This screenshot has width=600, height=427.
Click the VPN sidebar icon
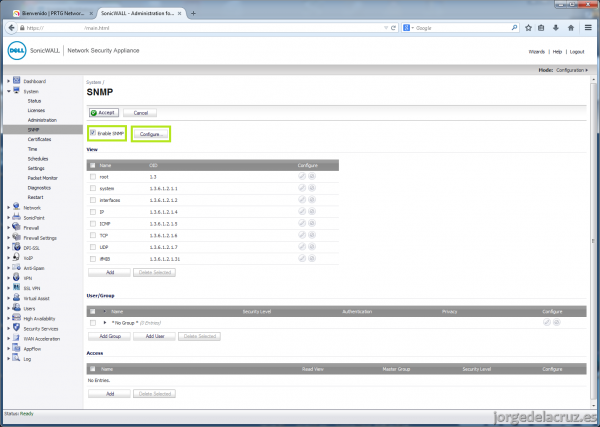point(16,277)
